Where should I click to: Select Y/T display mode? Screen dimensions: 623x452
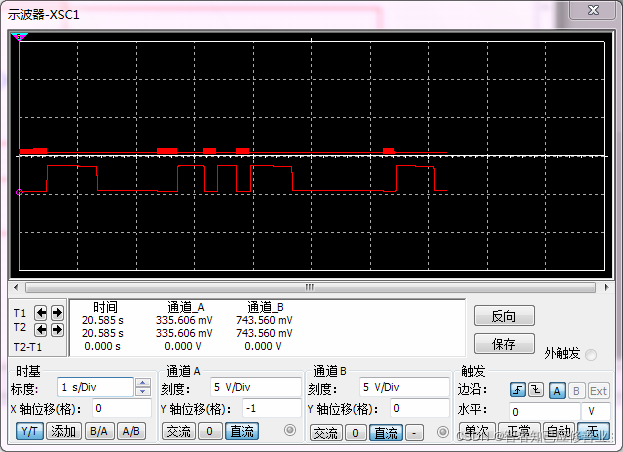tap(30, 431)
